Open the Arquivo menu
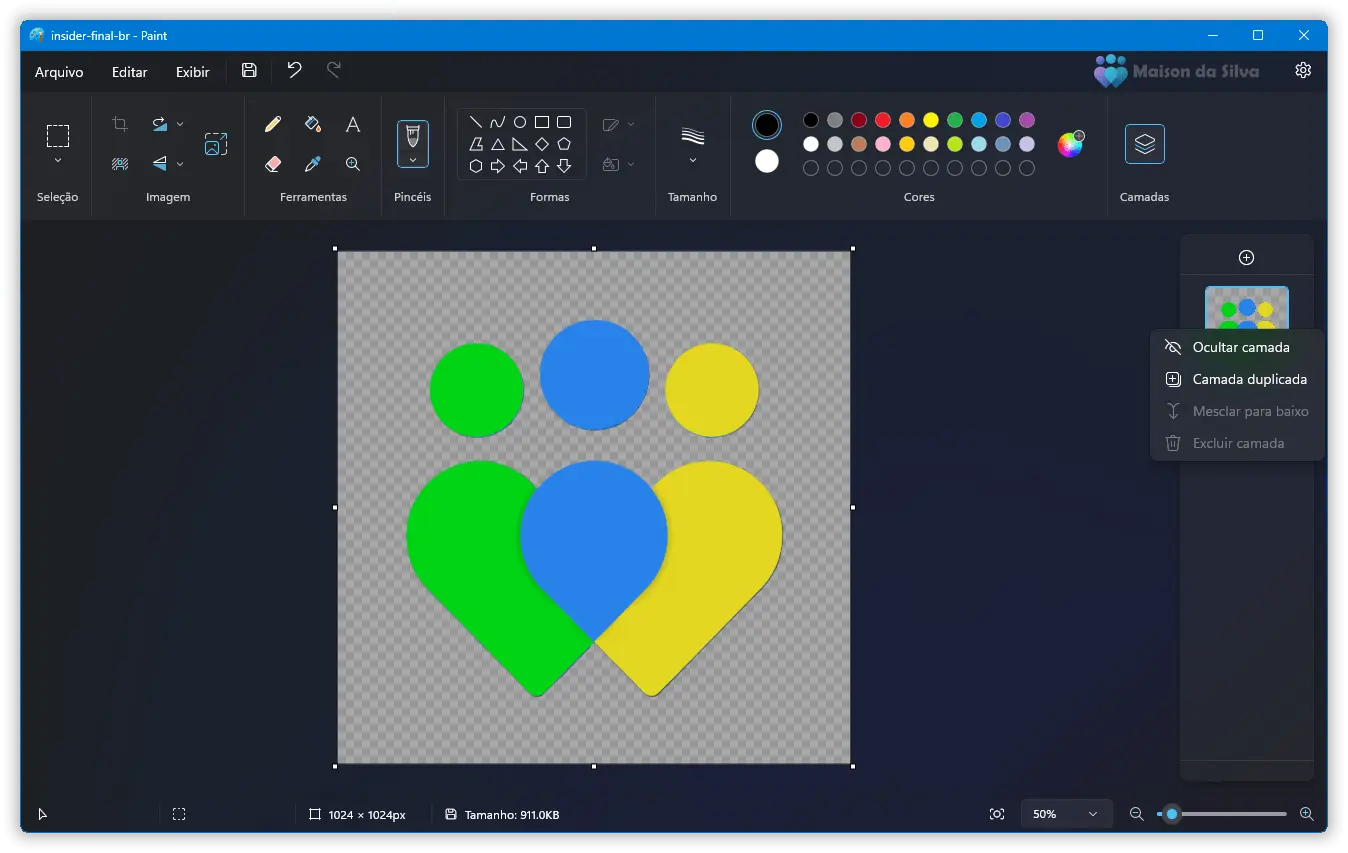 click(59, 72)
